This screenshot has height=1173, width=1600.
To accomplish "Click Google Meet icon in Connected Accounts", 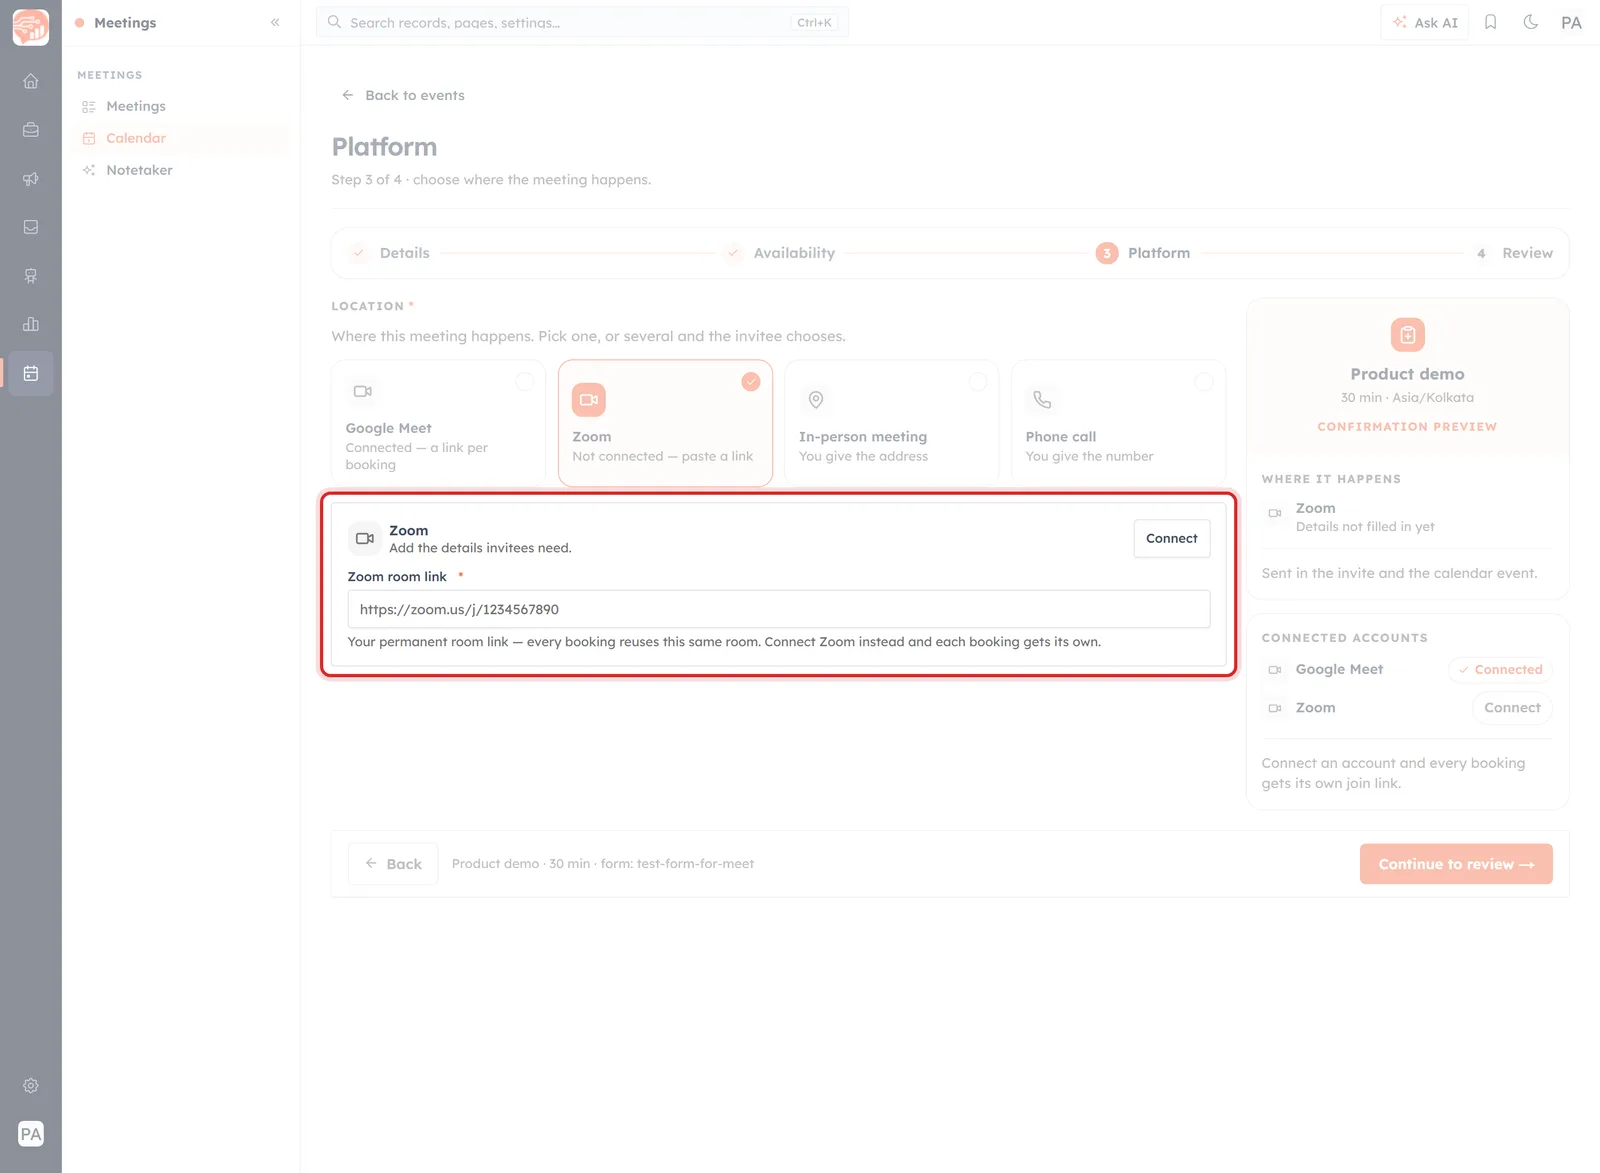I will 1275,670.
